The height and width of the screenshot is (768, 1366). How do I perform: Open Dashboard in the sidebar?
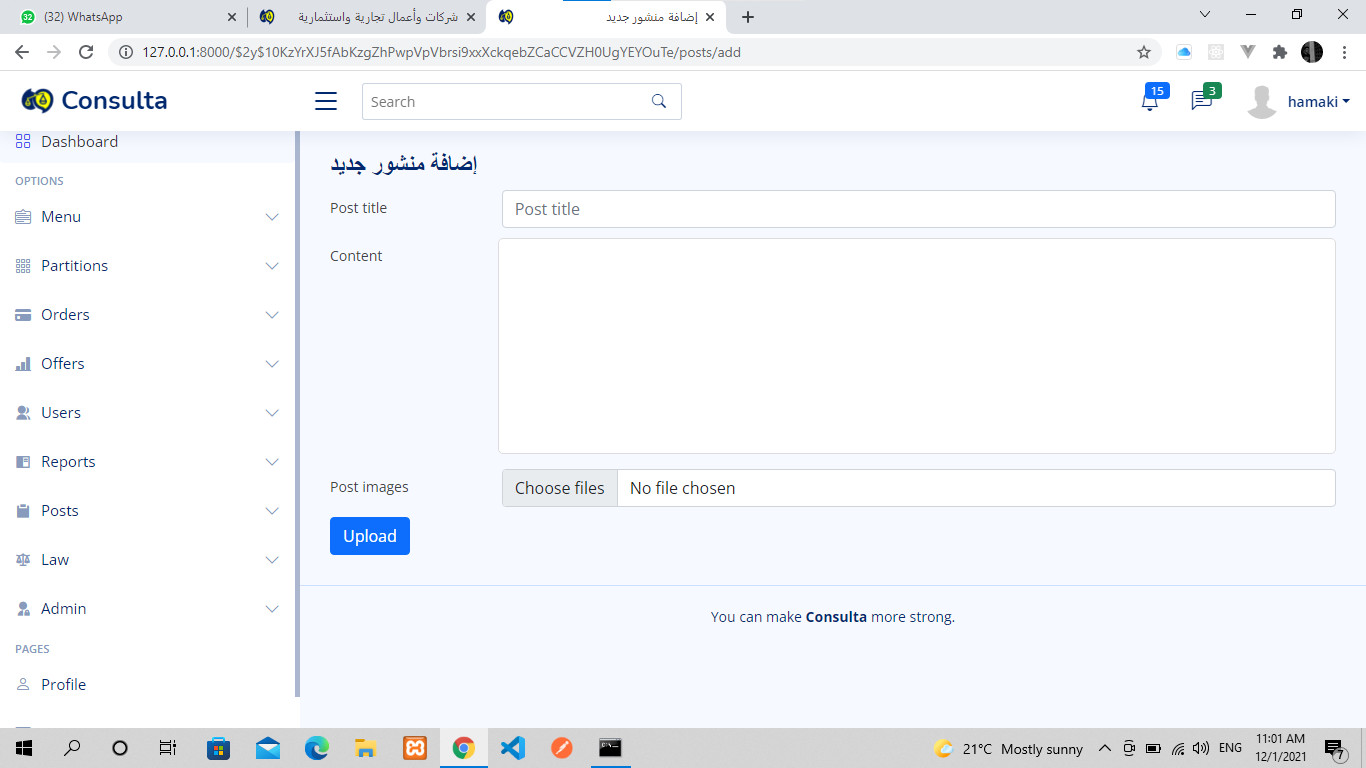[x=148, y=142]
